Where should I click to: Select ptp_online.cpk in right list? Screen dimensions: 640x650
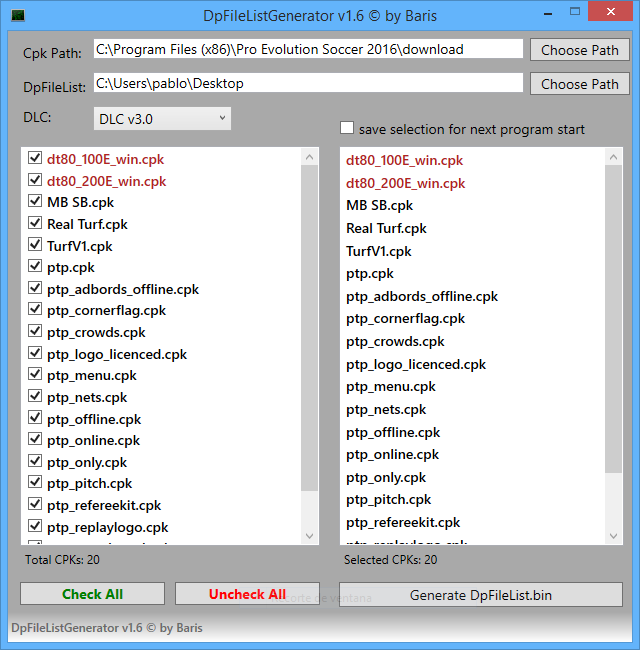(392, 455)
